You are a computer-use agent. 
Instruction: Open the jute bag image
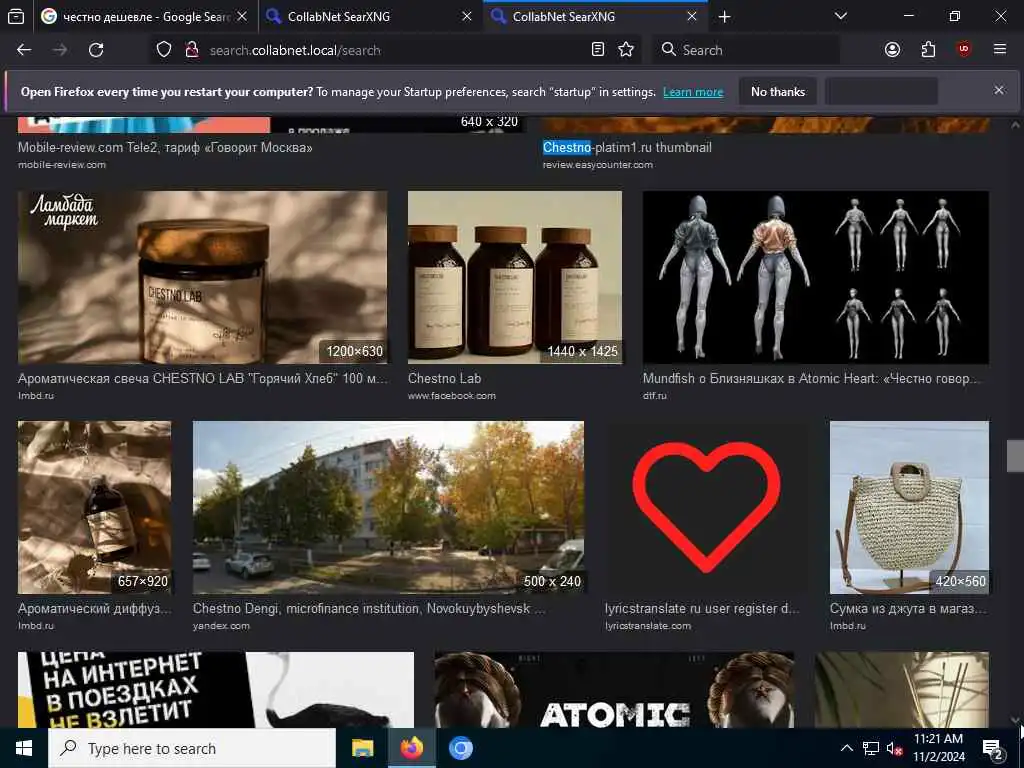tap(909, 507)
